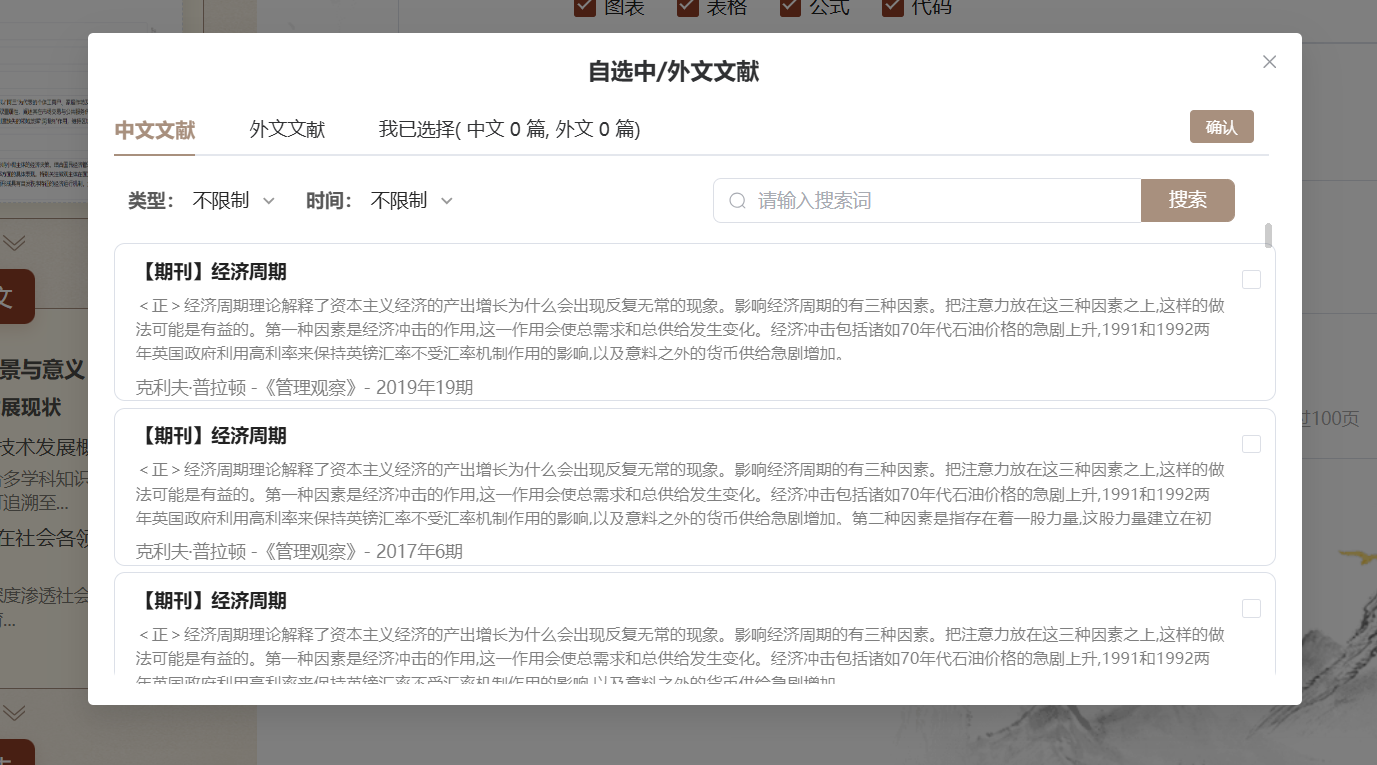The width and height of the screenshot is (1377, 765).
Task: Switch to the 中文文献 tab
Action: tap(155, 130)
